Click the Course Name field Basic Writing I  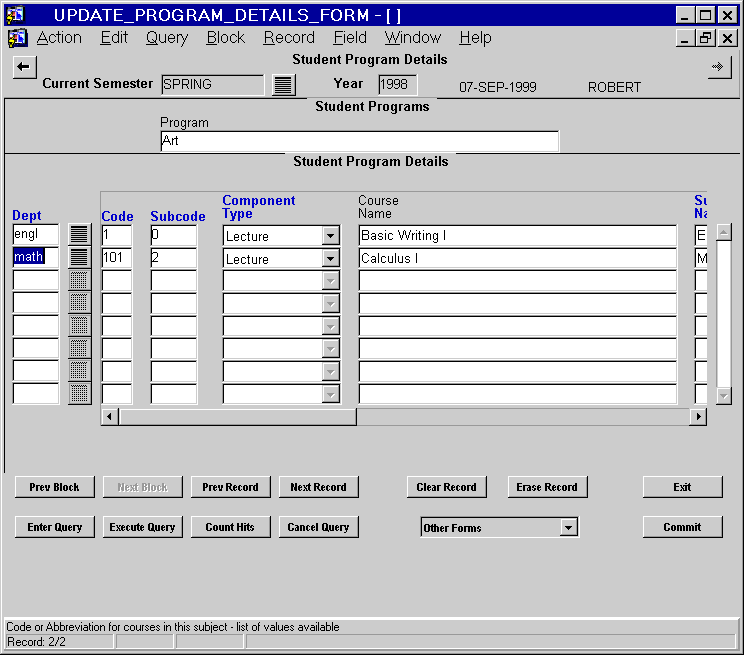518,235
